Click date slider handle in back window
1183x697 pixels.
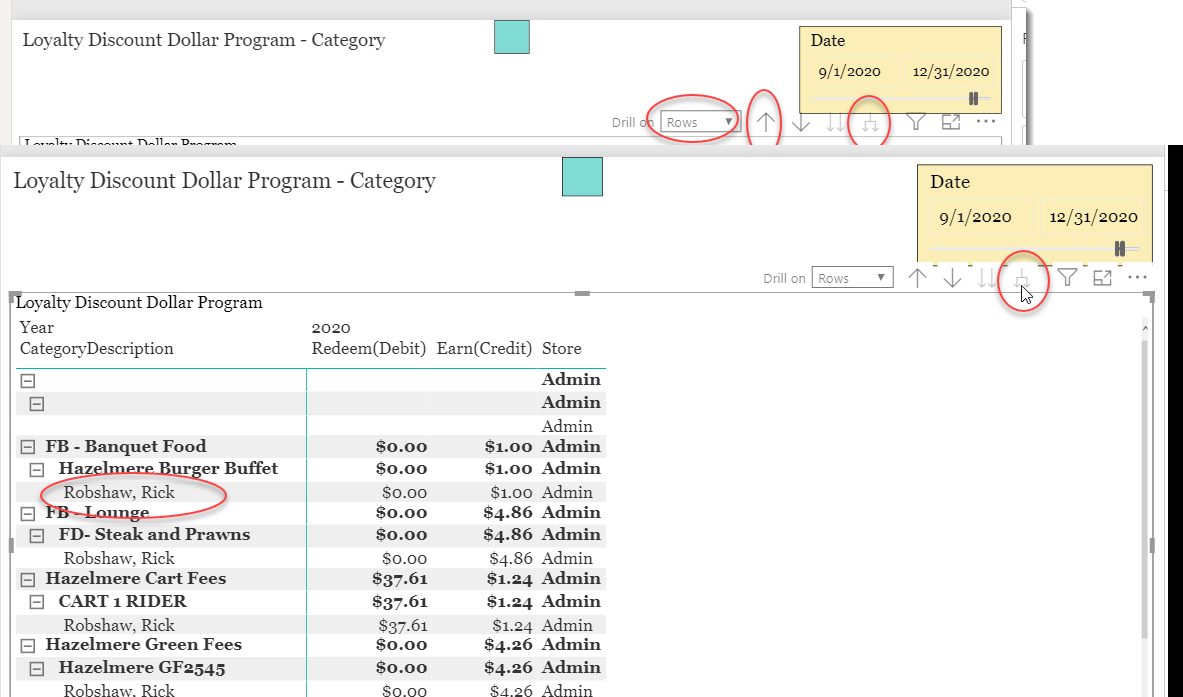pyautogui.click(x=973, y=99)
